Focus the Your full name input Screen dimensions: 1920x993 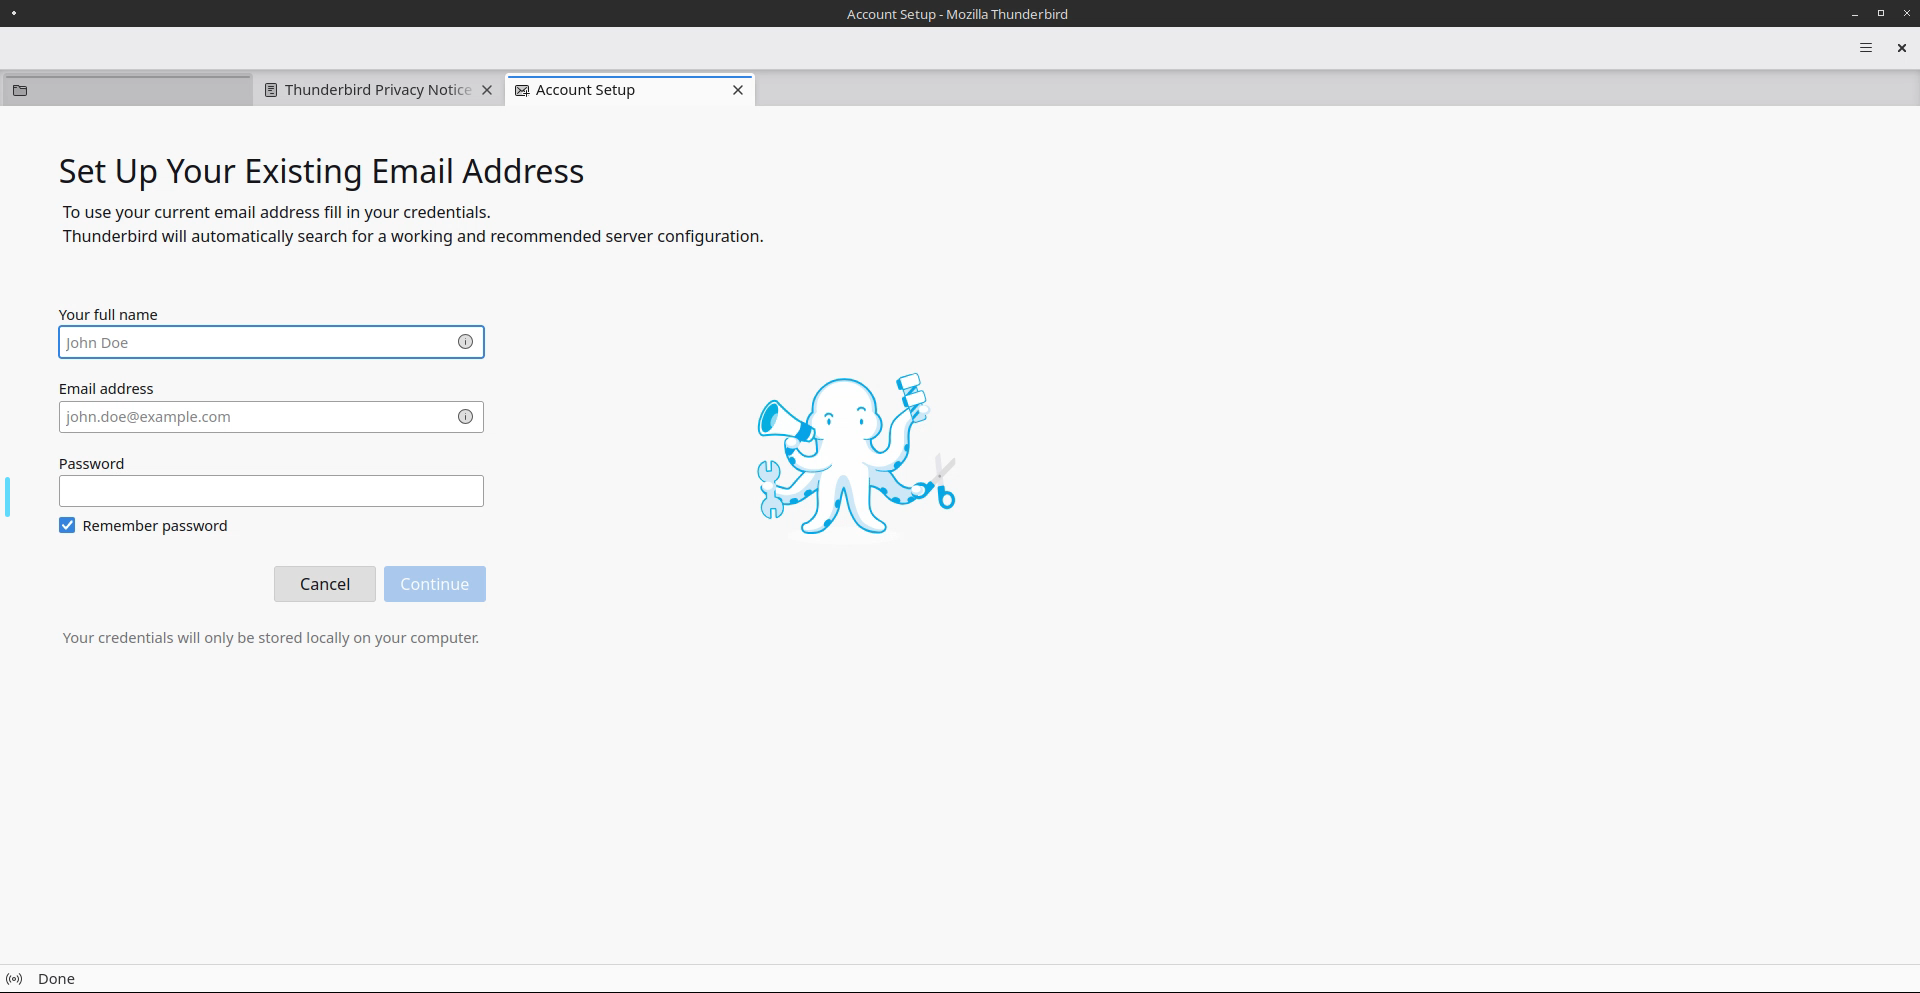pos(255,342)
